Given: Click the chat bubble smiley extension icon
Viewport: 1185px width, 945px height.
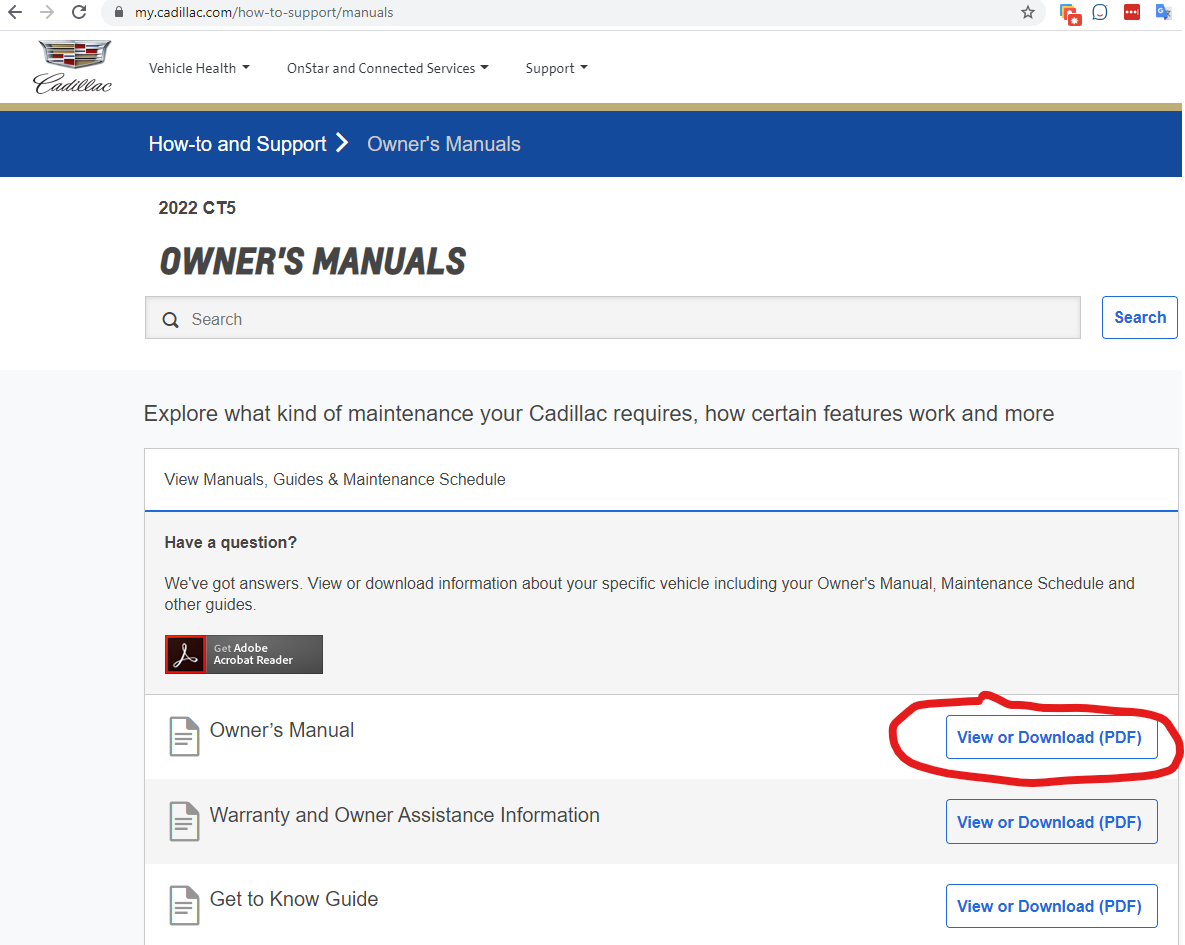Looking at the screenshot, I should point(1100,13).
